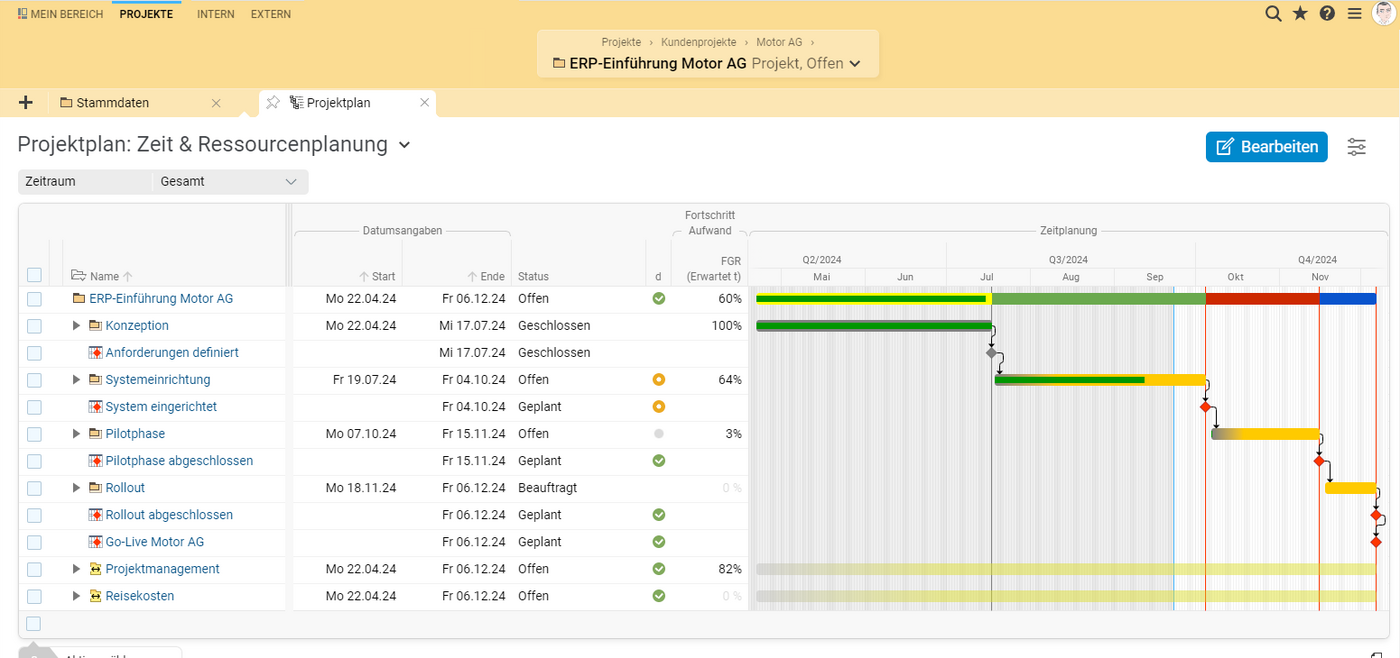Screen dimensions: 1400x658
Task: Check the checkbox next to Konzeption
Action: (x=34, y=325)
